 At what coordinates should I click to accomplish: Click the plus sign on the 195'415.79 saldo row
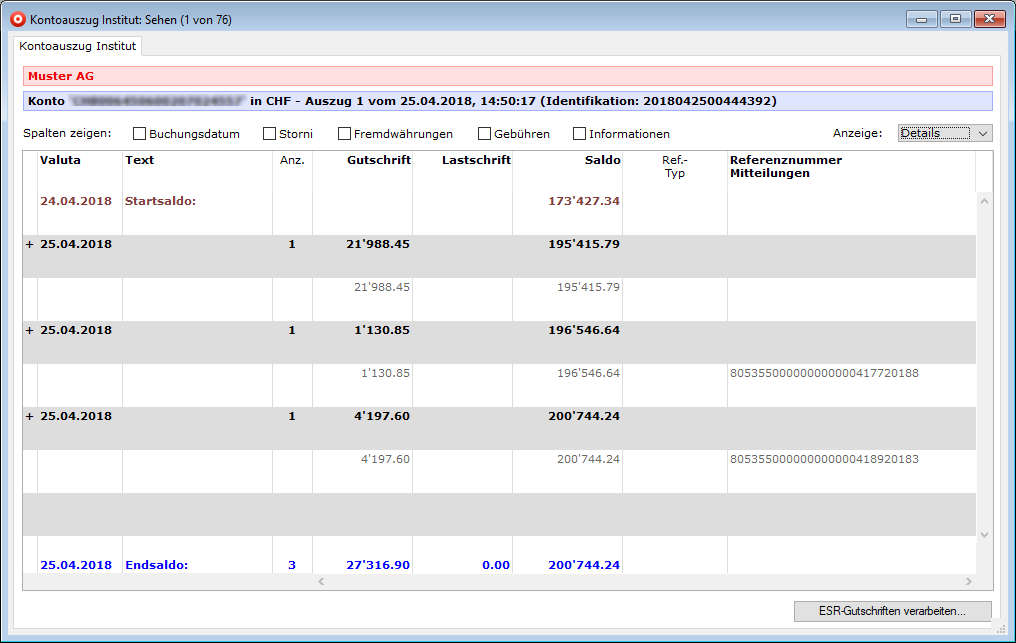point(29,244)
